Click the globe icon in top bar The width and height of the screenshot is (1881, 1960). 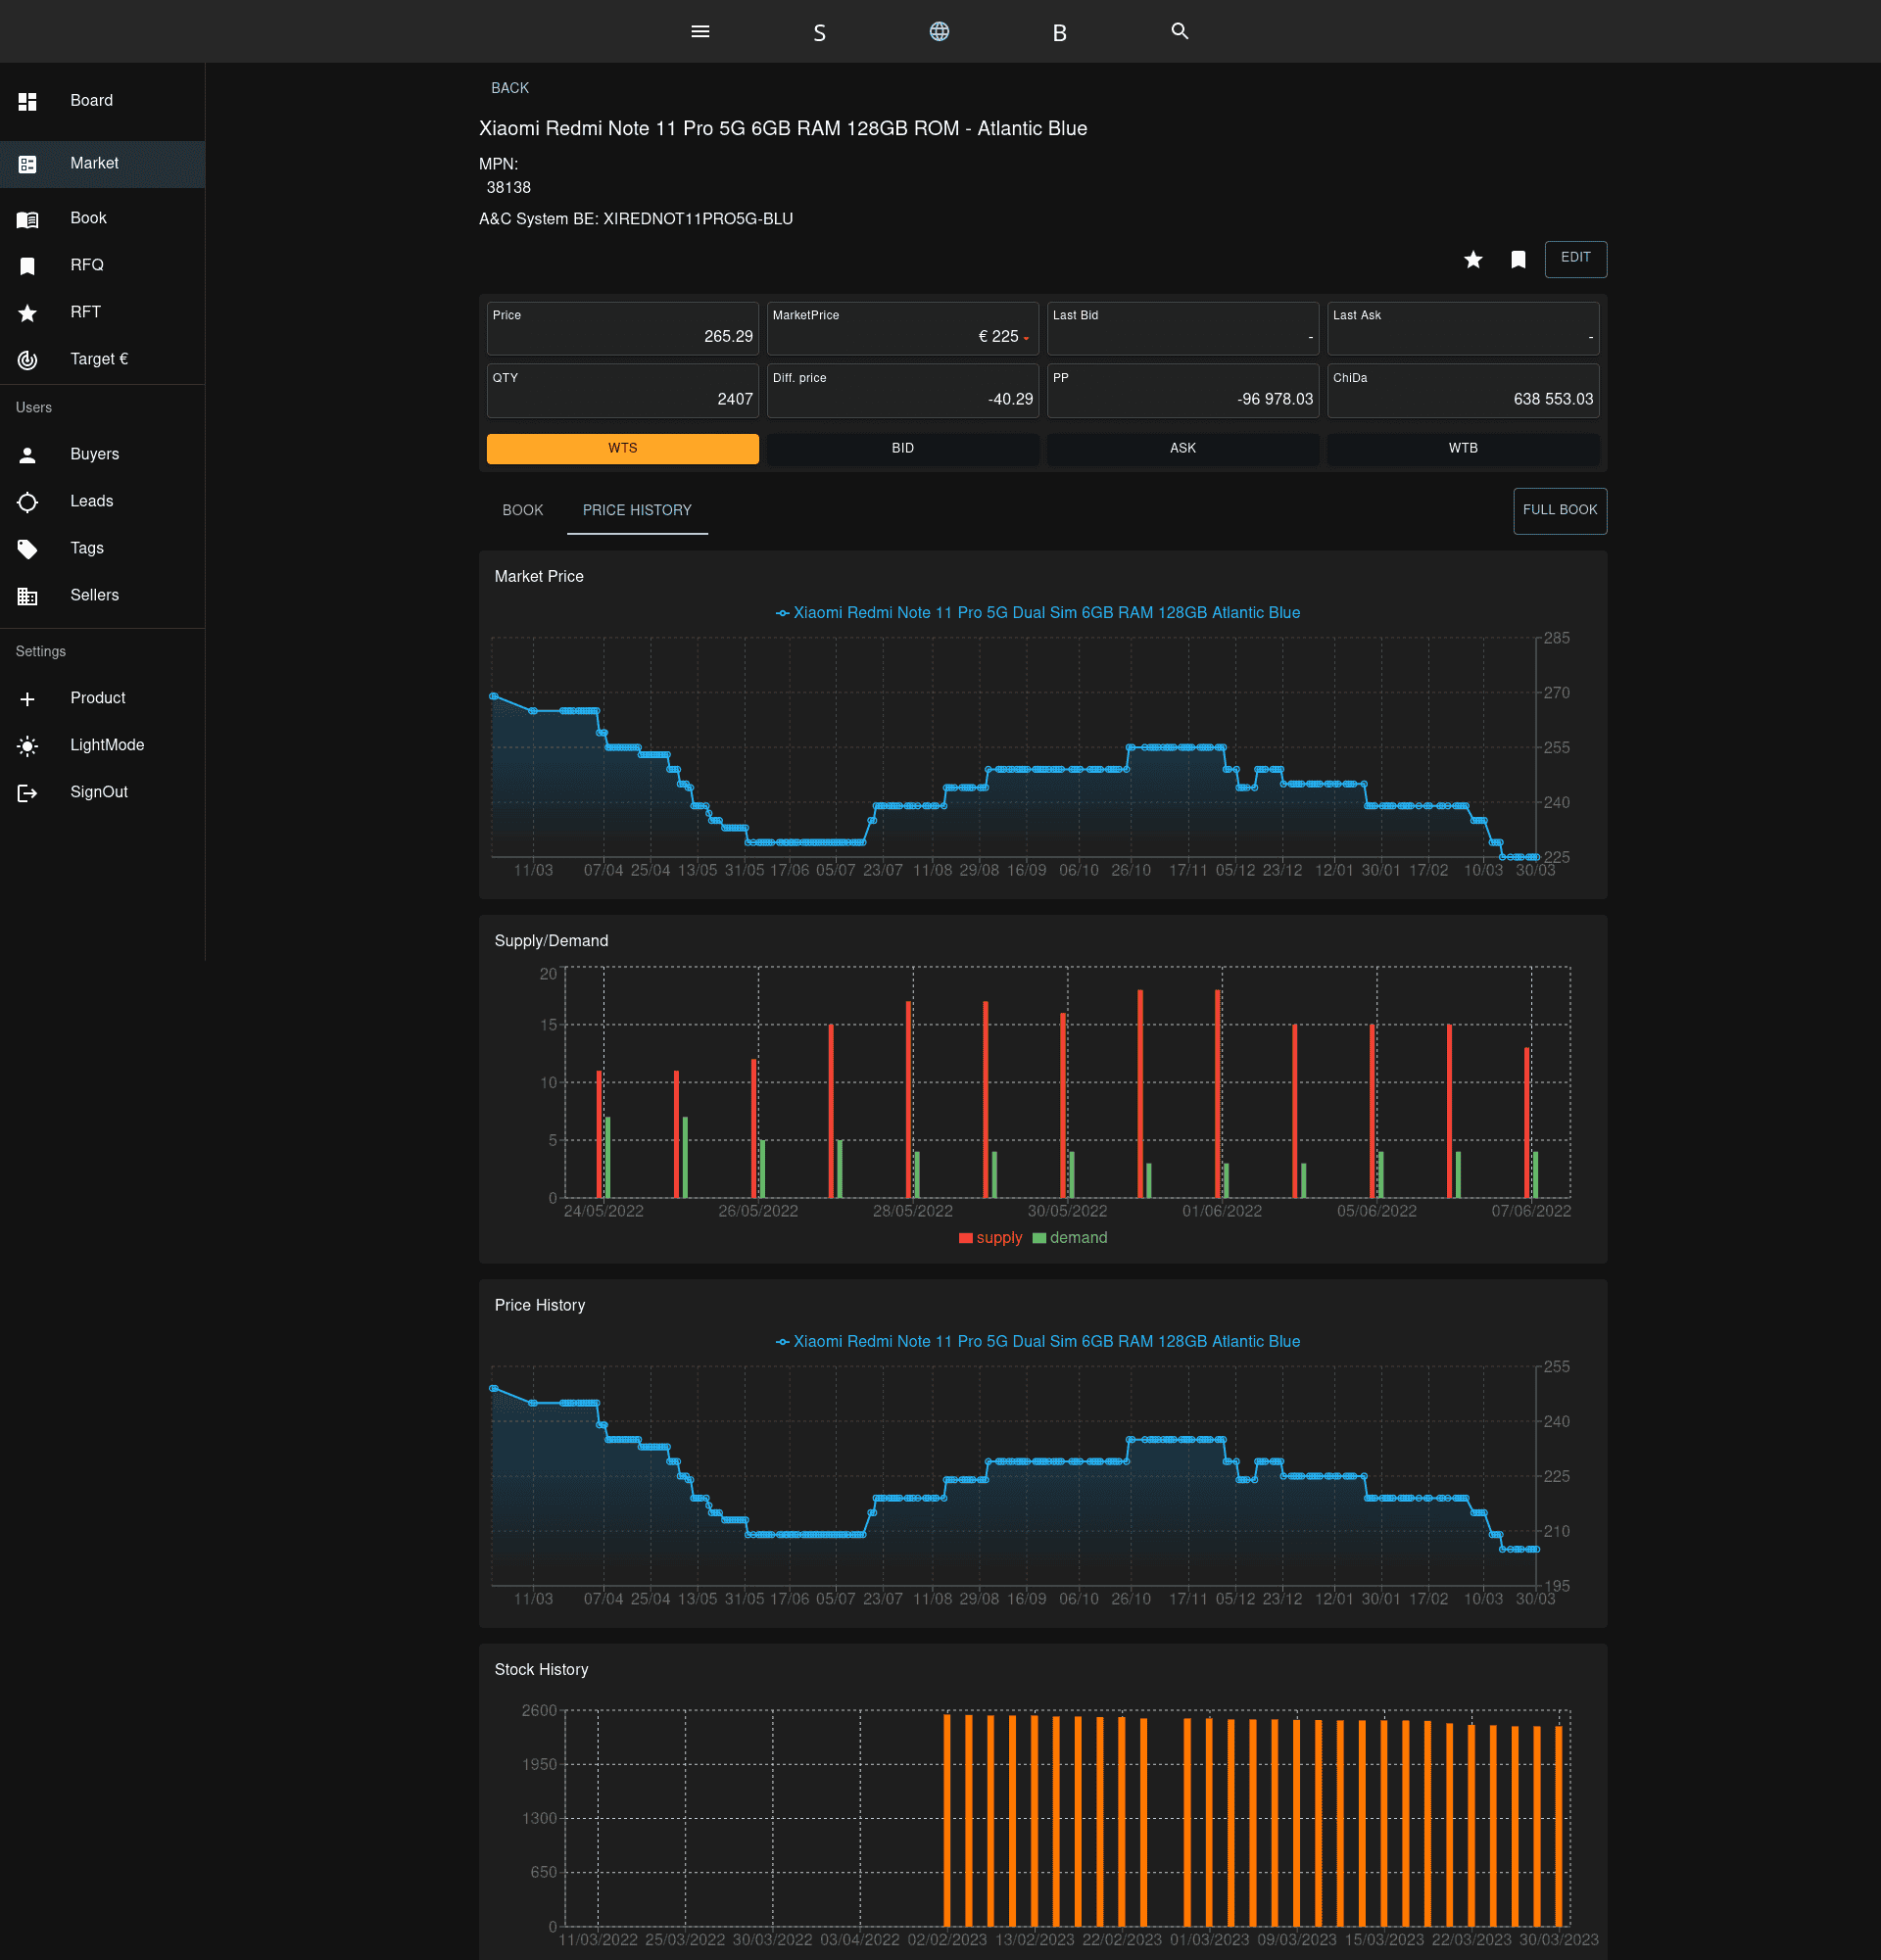pos(939,31)
